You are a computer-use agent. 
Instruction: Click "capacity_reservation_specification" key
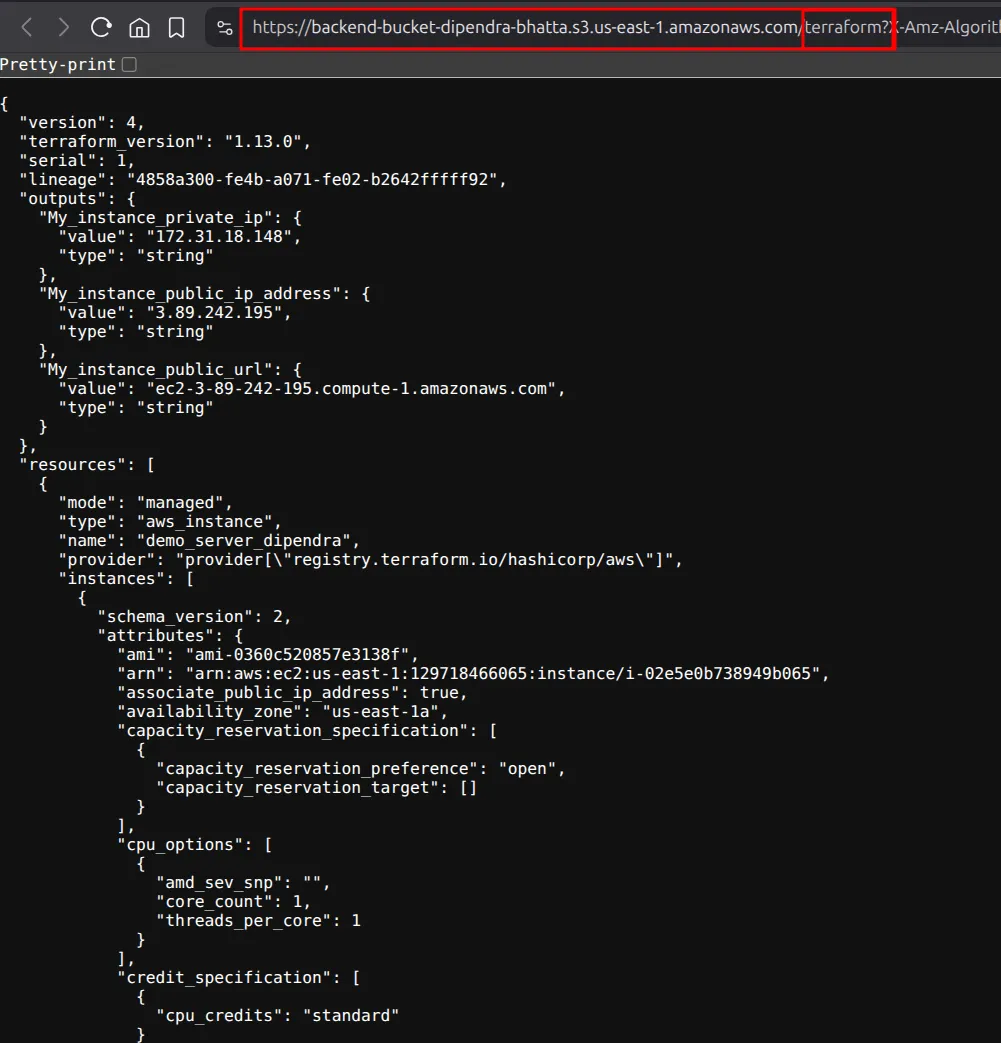292,730
